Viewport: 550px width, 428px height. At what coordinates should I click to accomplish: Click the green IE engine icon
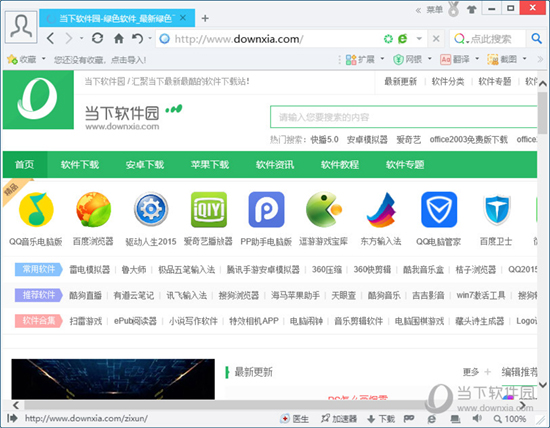[402, 39]
